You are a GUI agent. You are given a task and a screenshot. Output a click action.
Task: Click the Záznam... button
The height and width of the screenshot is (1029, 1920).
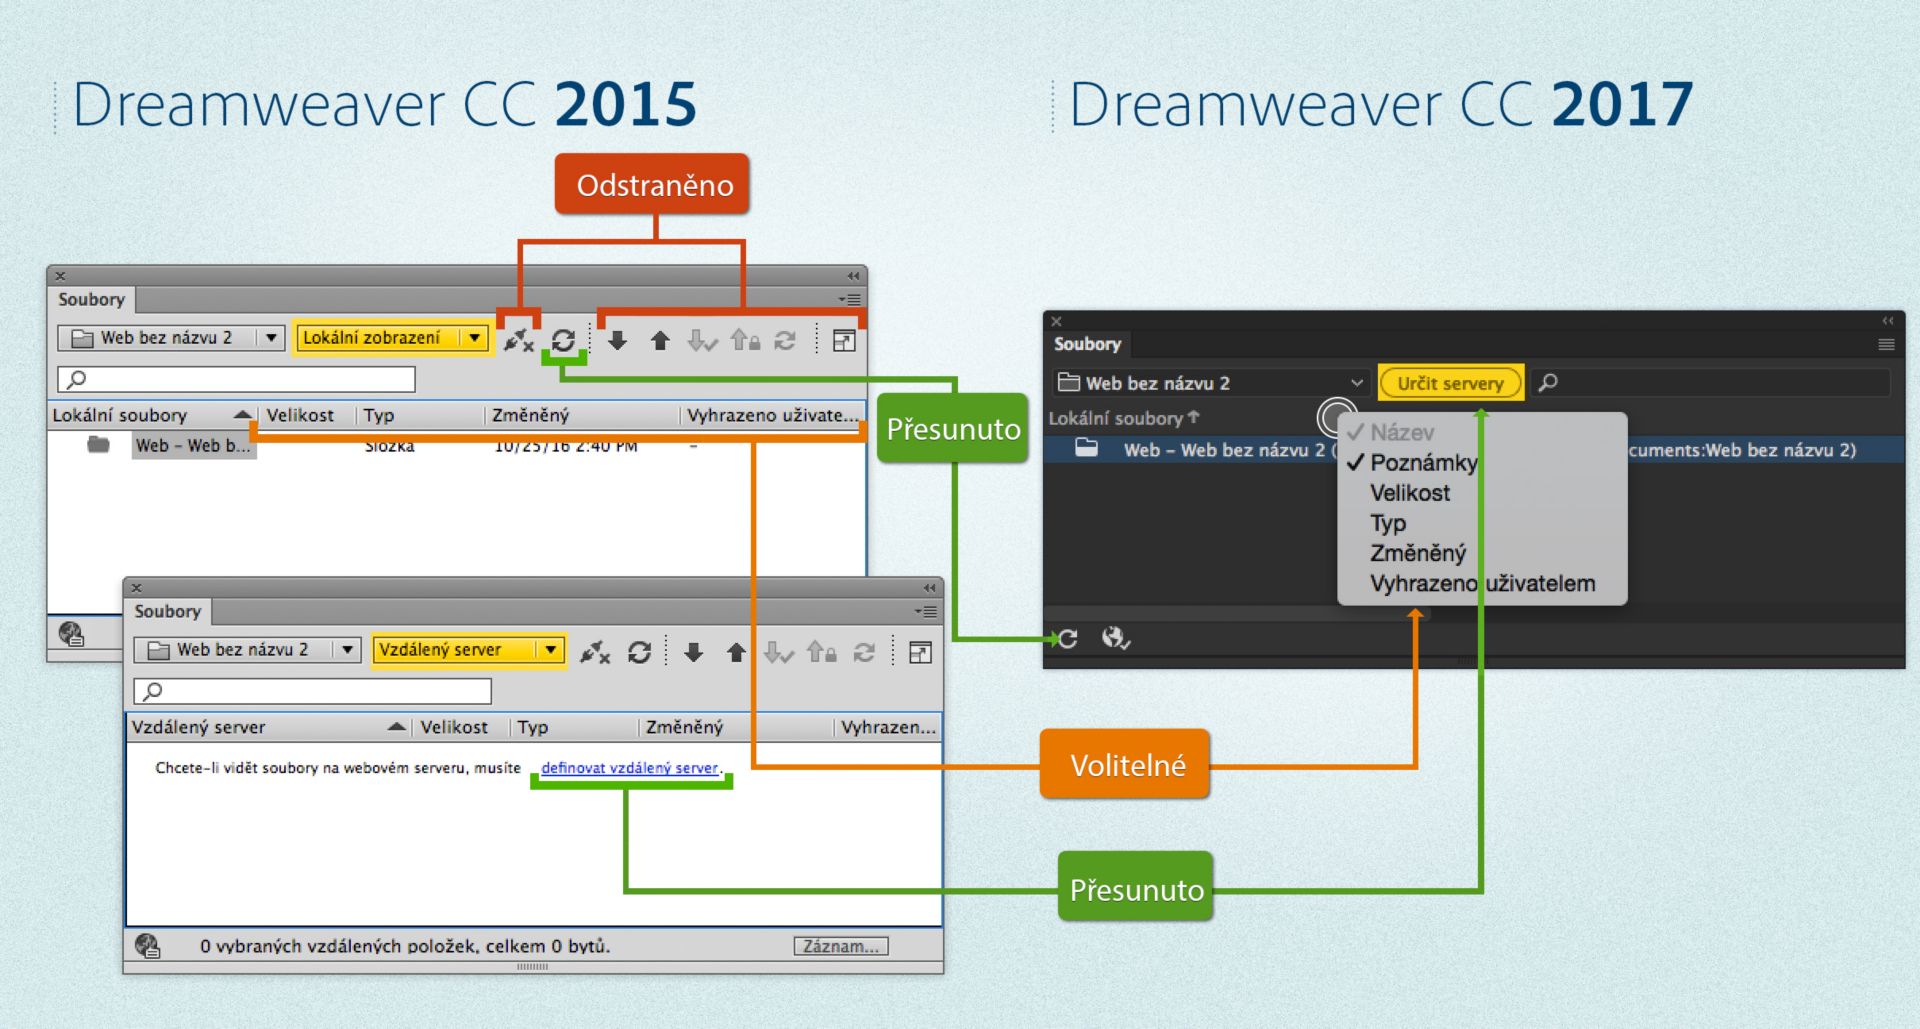click(x=841, y=945)
